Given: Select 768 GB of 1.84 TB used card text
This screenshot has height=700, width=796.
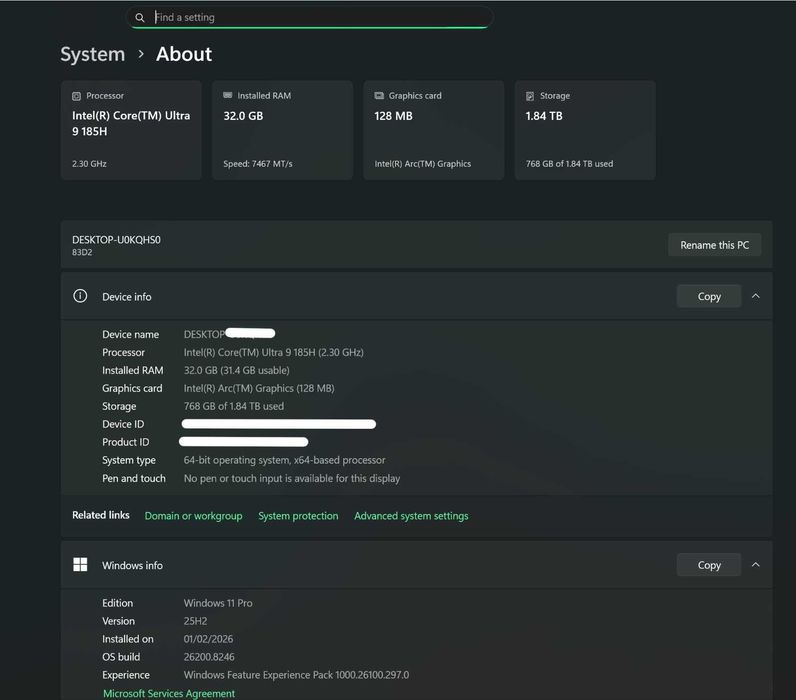Looking at the screenshot, I should pos(569,164).
